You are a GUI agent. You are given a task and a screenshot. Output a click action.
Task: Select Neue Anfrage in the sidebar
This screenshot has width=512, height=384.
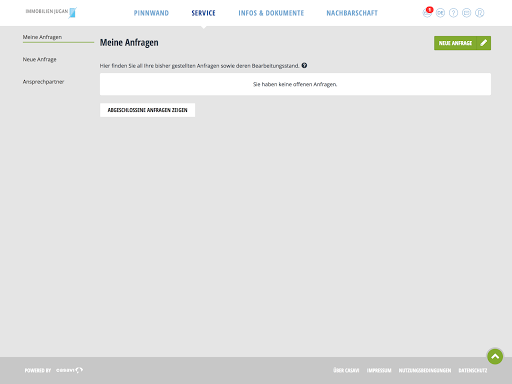coord(39,59)
